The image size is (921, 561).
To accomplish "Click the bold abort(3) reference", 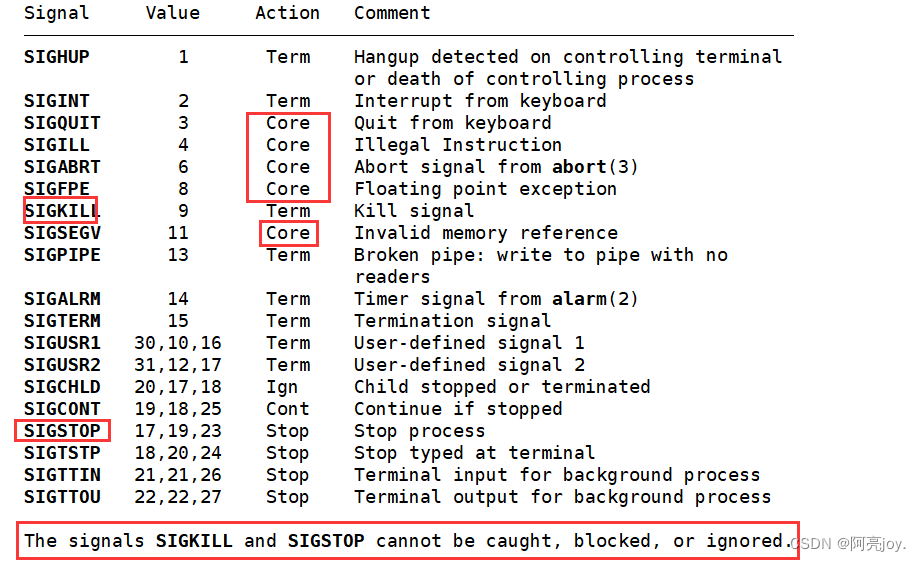I will pos(595,167).
